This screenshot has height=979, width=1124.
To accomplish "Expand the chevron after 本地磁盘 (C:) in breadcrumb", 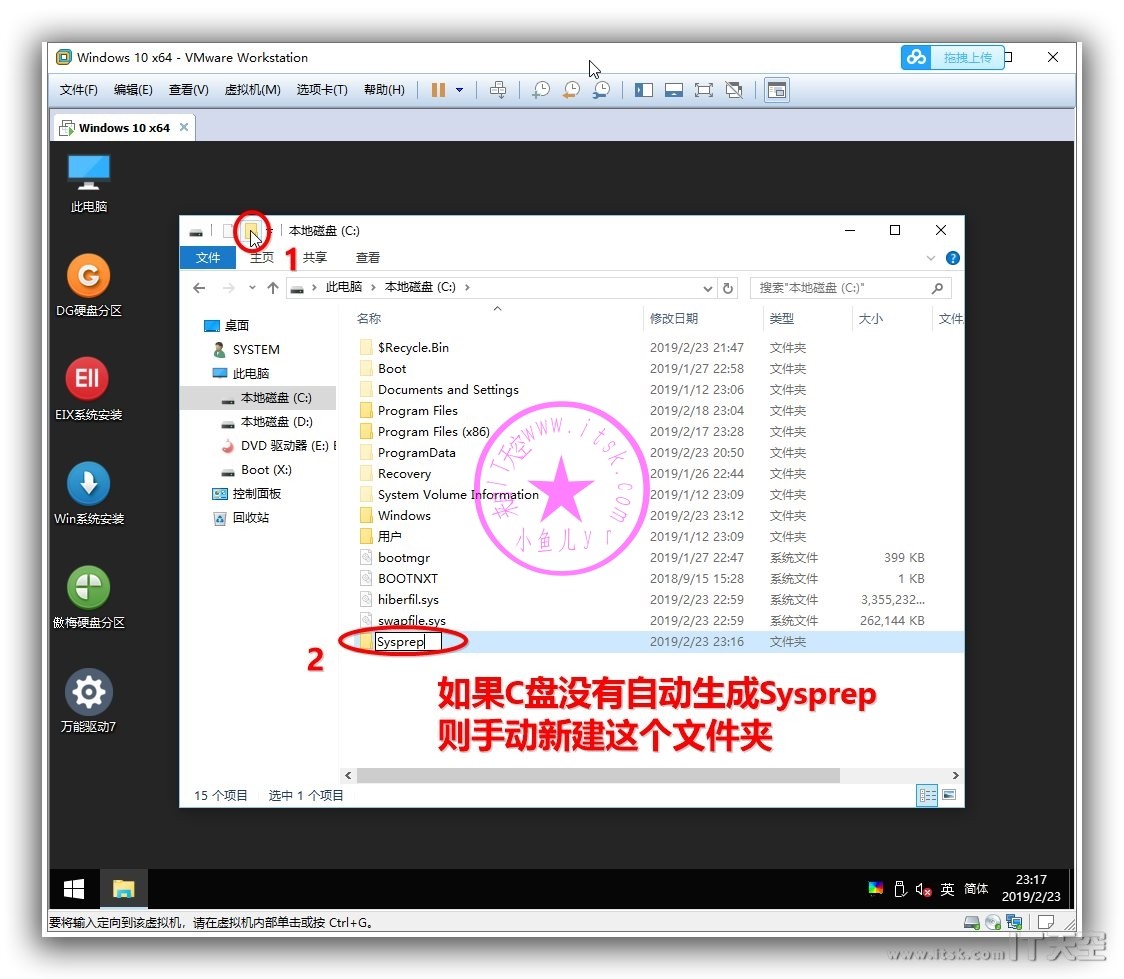I will click(467, 287).
